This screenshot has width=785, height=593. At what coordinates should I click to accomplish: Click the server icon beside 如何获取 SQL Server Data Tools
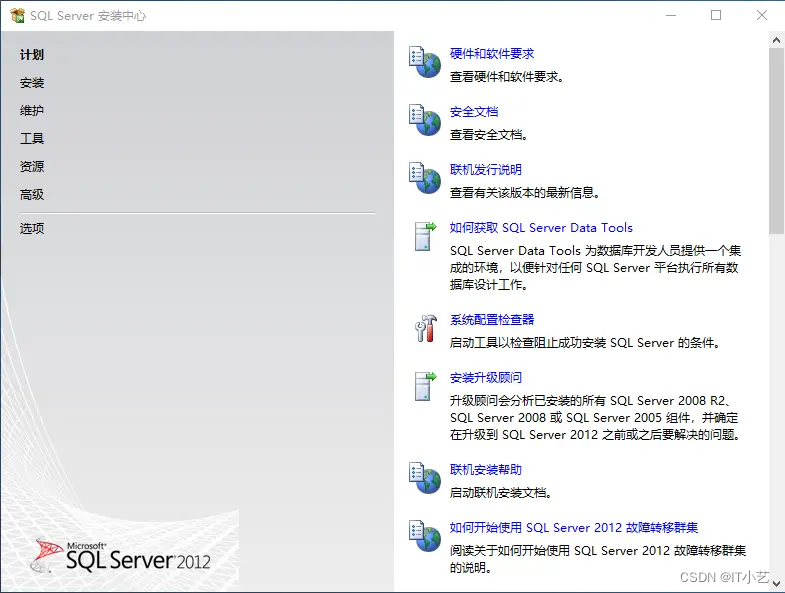pos(425,236)
